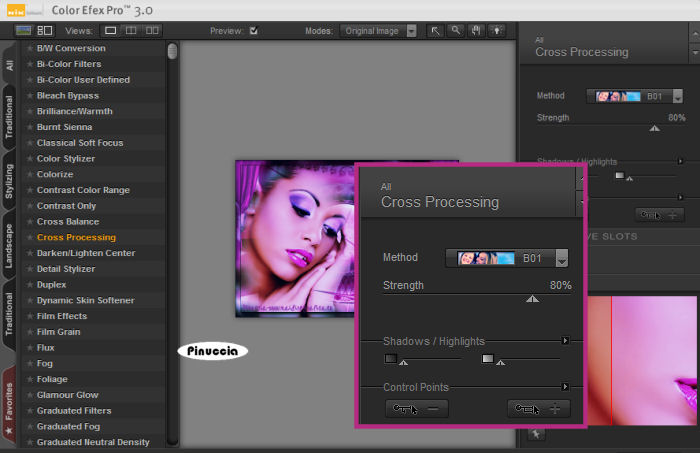
Task: Switch filter list to thumbnail image view icon
Action: coord(23,30)
